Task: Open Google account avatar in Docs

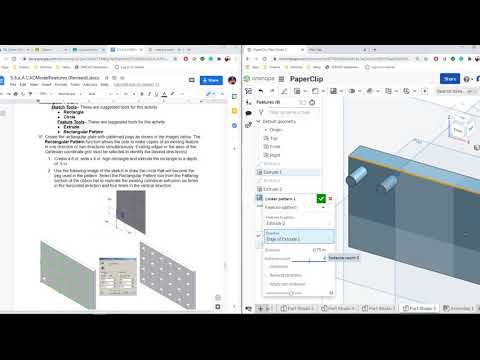Action: [x=232, y=80]
